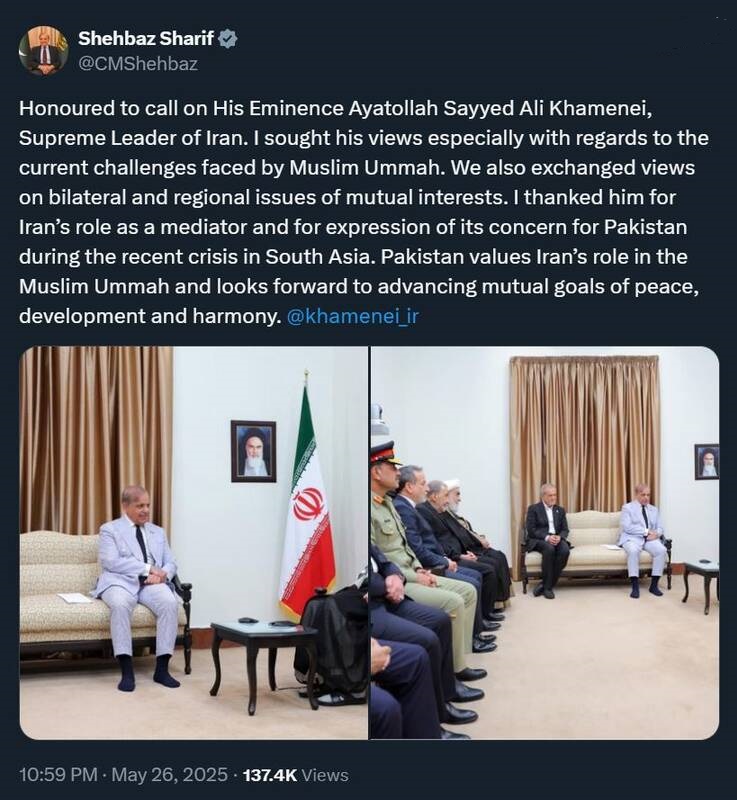Open the Shehbaz Sharif display name
This screenshot has width=737, height=800.
(x=146, y=38)
